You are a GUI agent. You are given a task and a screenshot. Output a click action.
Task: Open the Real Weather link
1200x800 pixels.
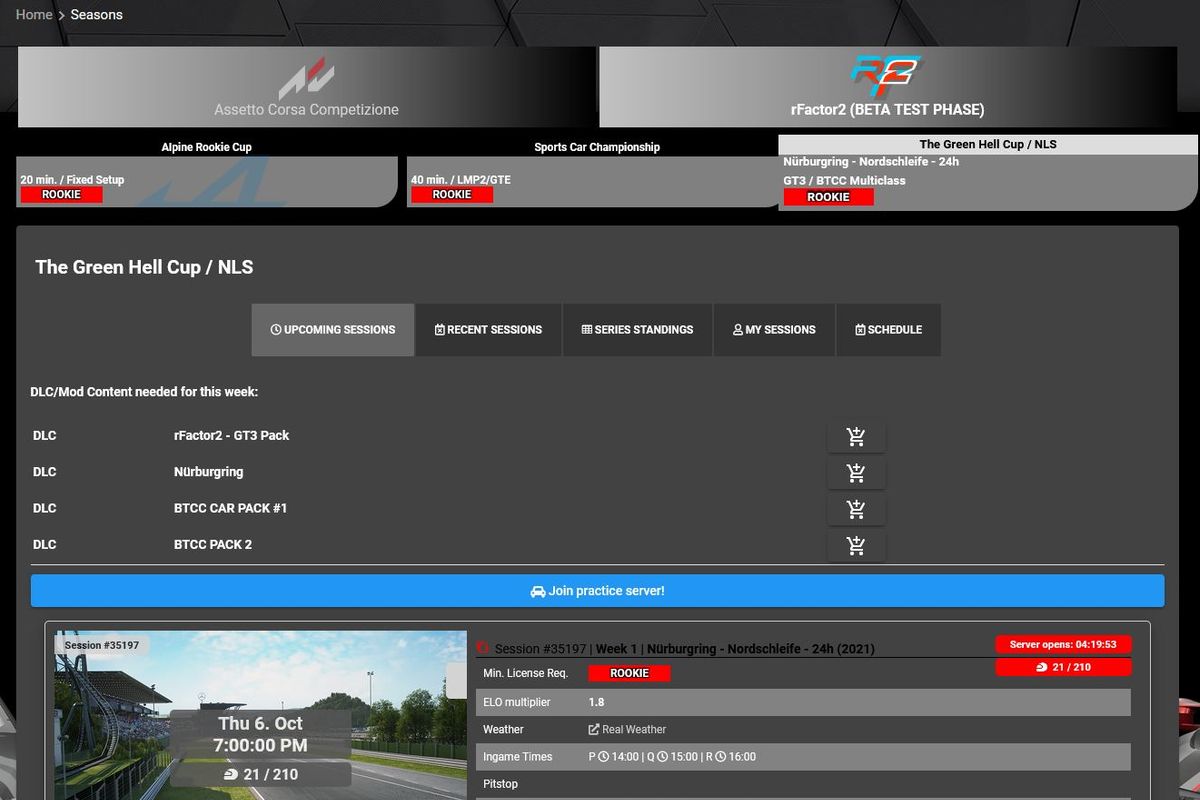[x=627, y=729]
